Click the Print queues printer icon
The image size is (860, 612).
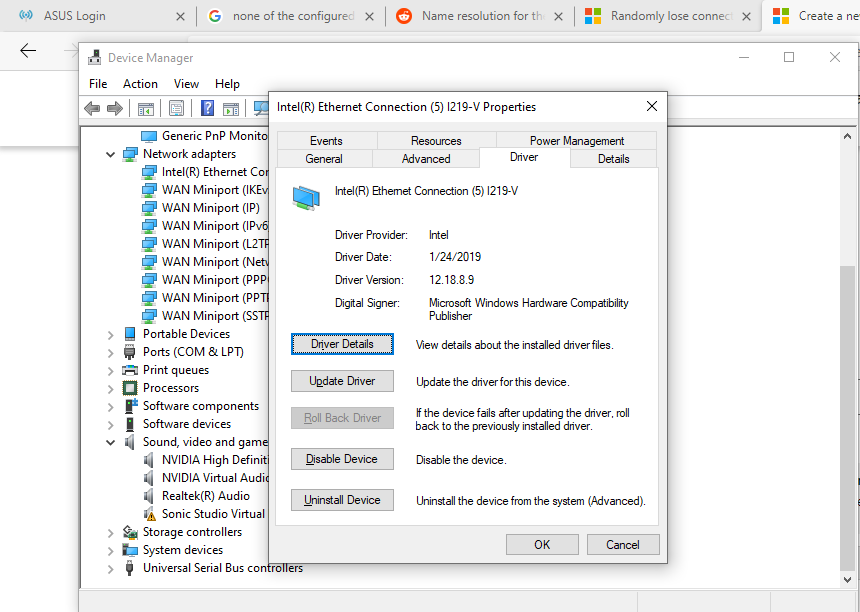click(x=130, y=370)
